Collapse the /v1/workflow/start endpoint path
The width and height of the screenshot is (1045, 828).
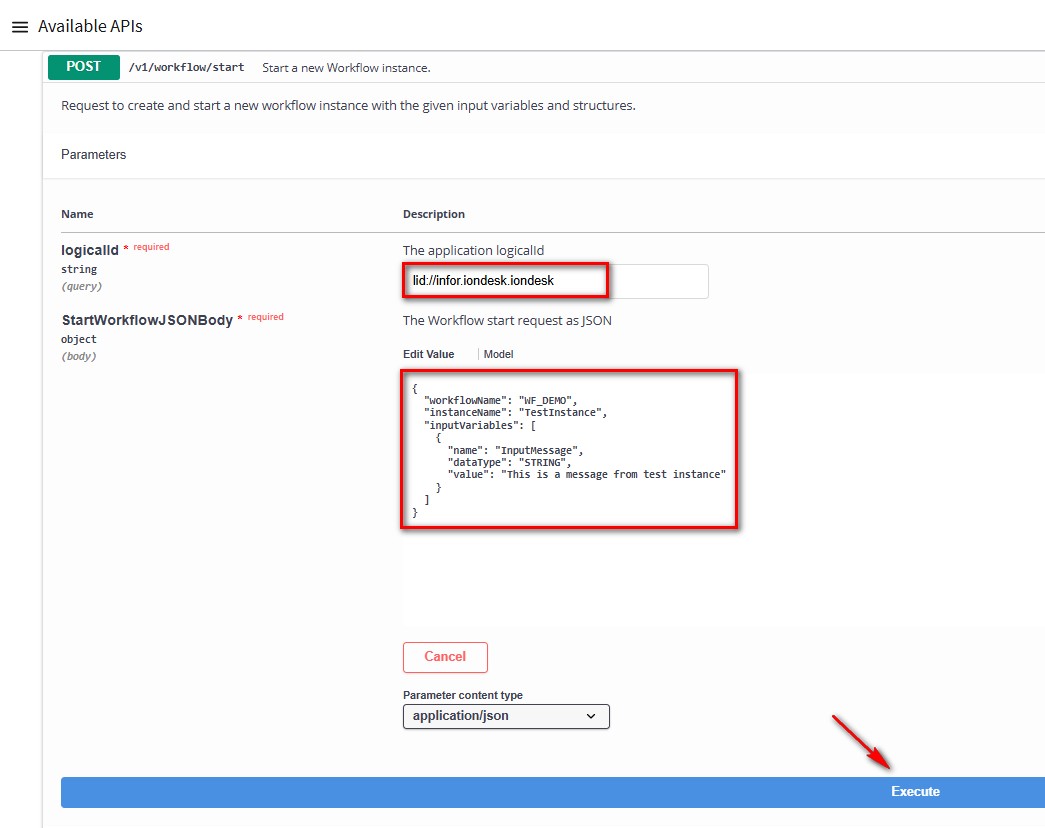(186, 68)
